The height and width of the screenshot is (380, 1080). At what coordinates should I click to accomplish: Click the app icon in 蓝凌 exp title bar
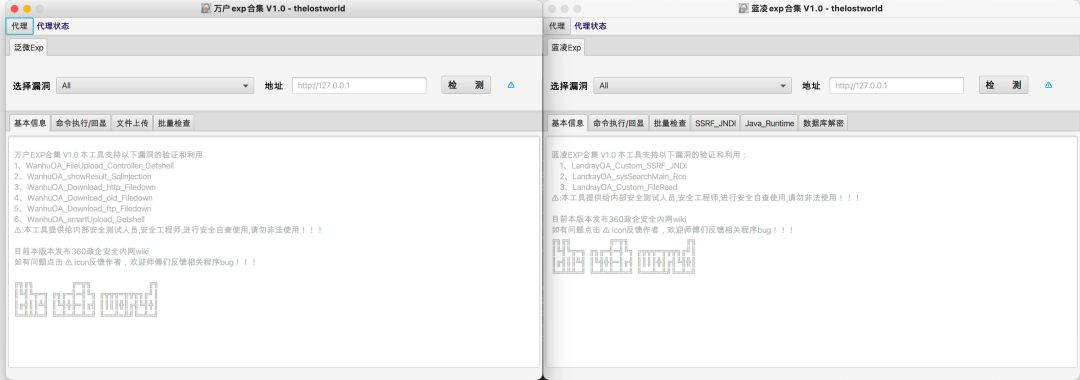pos(743,8)
